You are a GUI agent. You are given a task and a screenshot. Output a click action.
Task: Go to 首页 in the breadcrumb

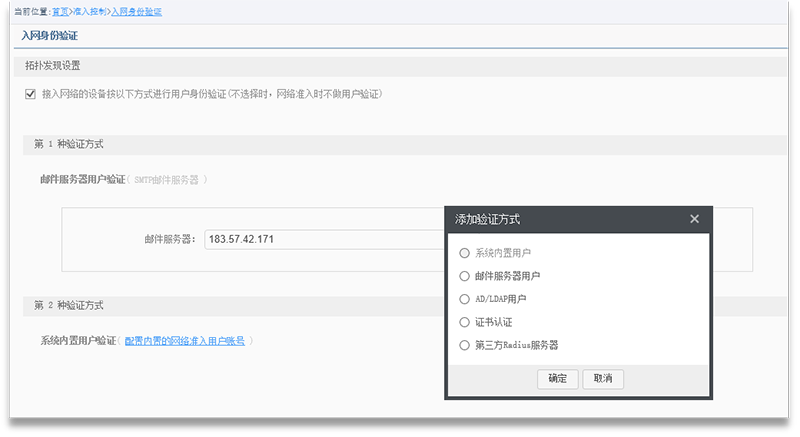tap(60, 11)
